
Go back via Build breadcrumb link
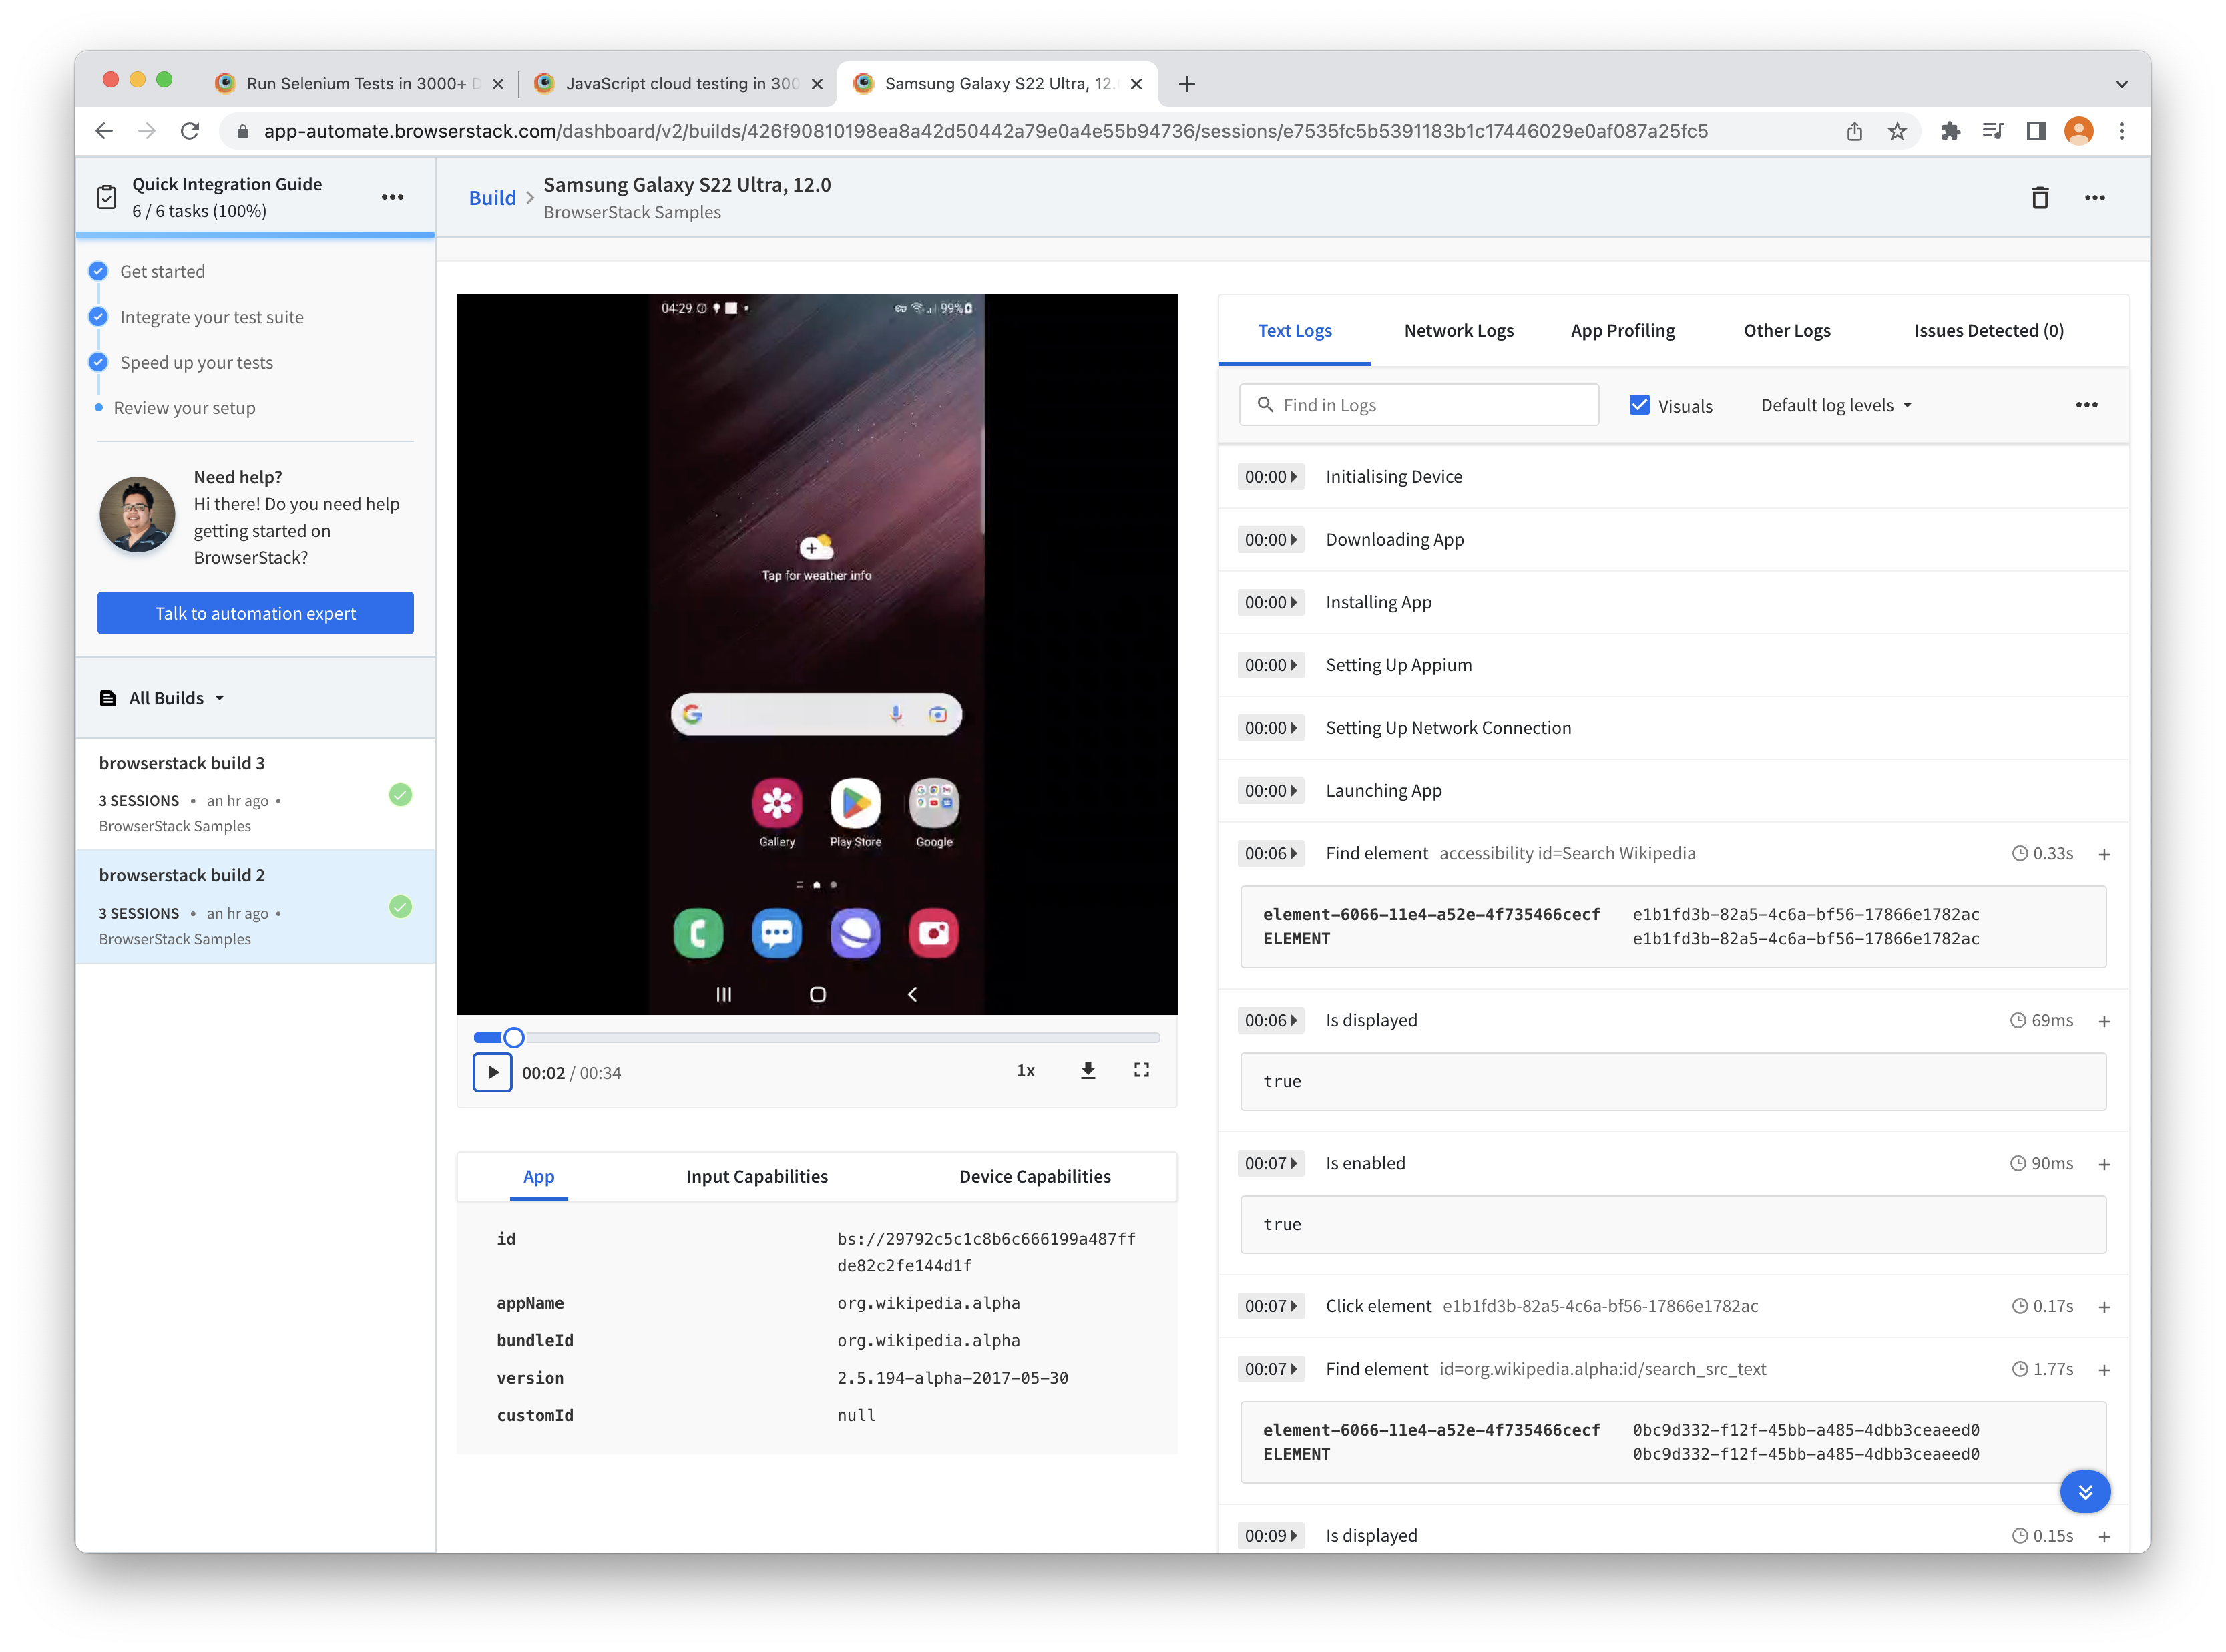492,198
